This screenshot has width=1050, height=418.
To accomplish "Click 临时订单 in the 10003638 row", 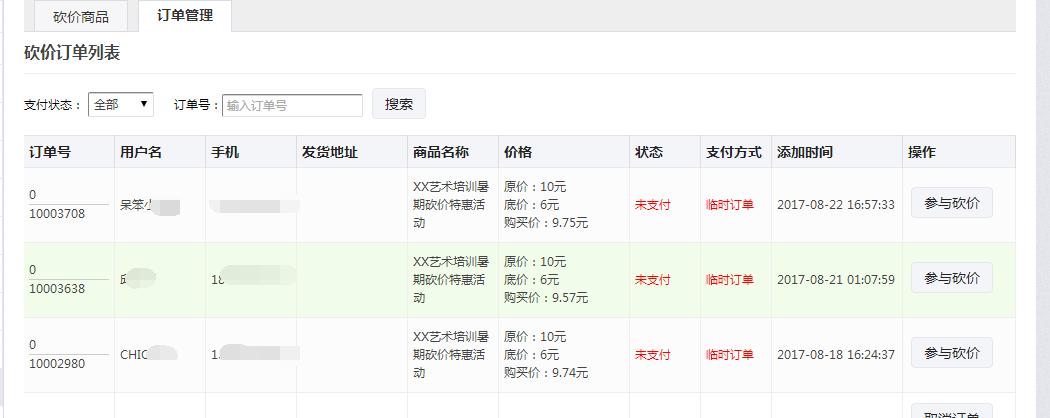I will point(730,280).
